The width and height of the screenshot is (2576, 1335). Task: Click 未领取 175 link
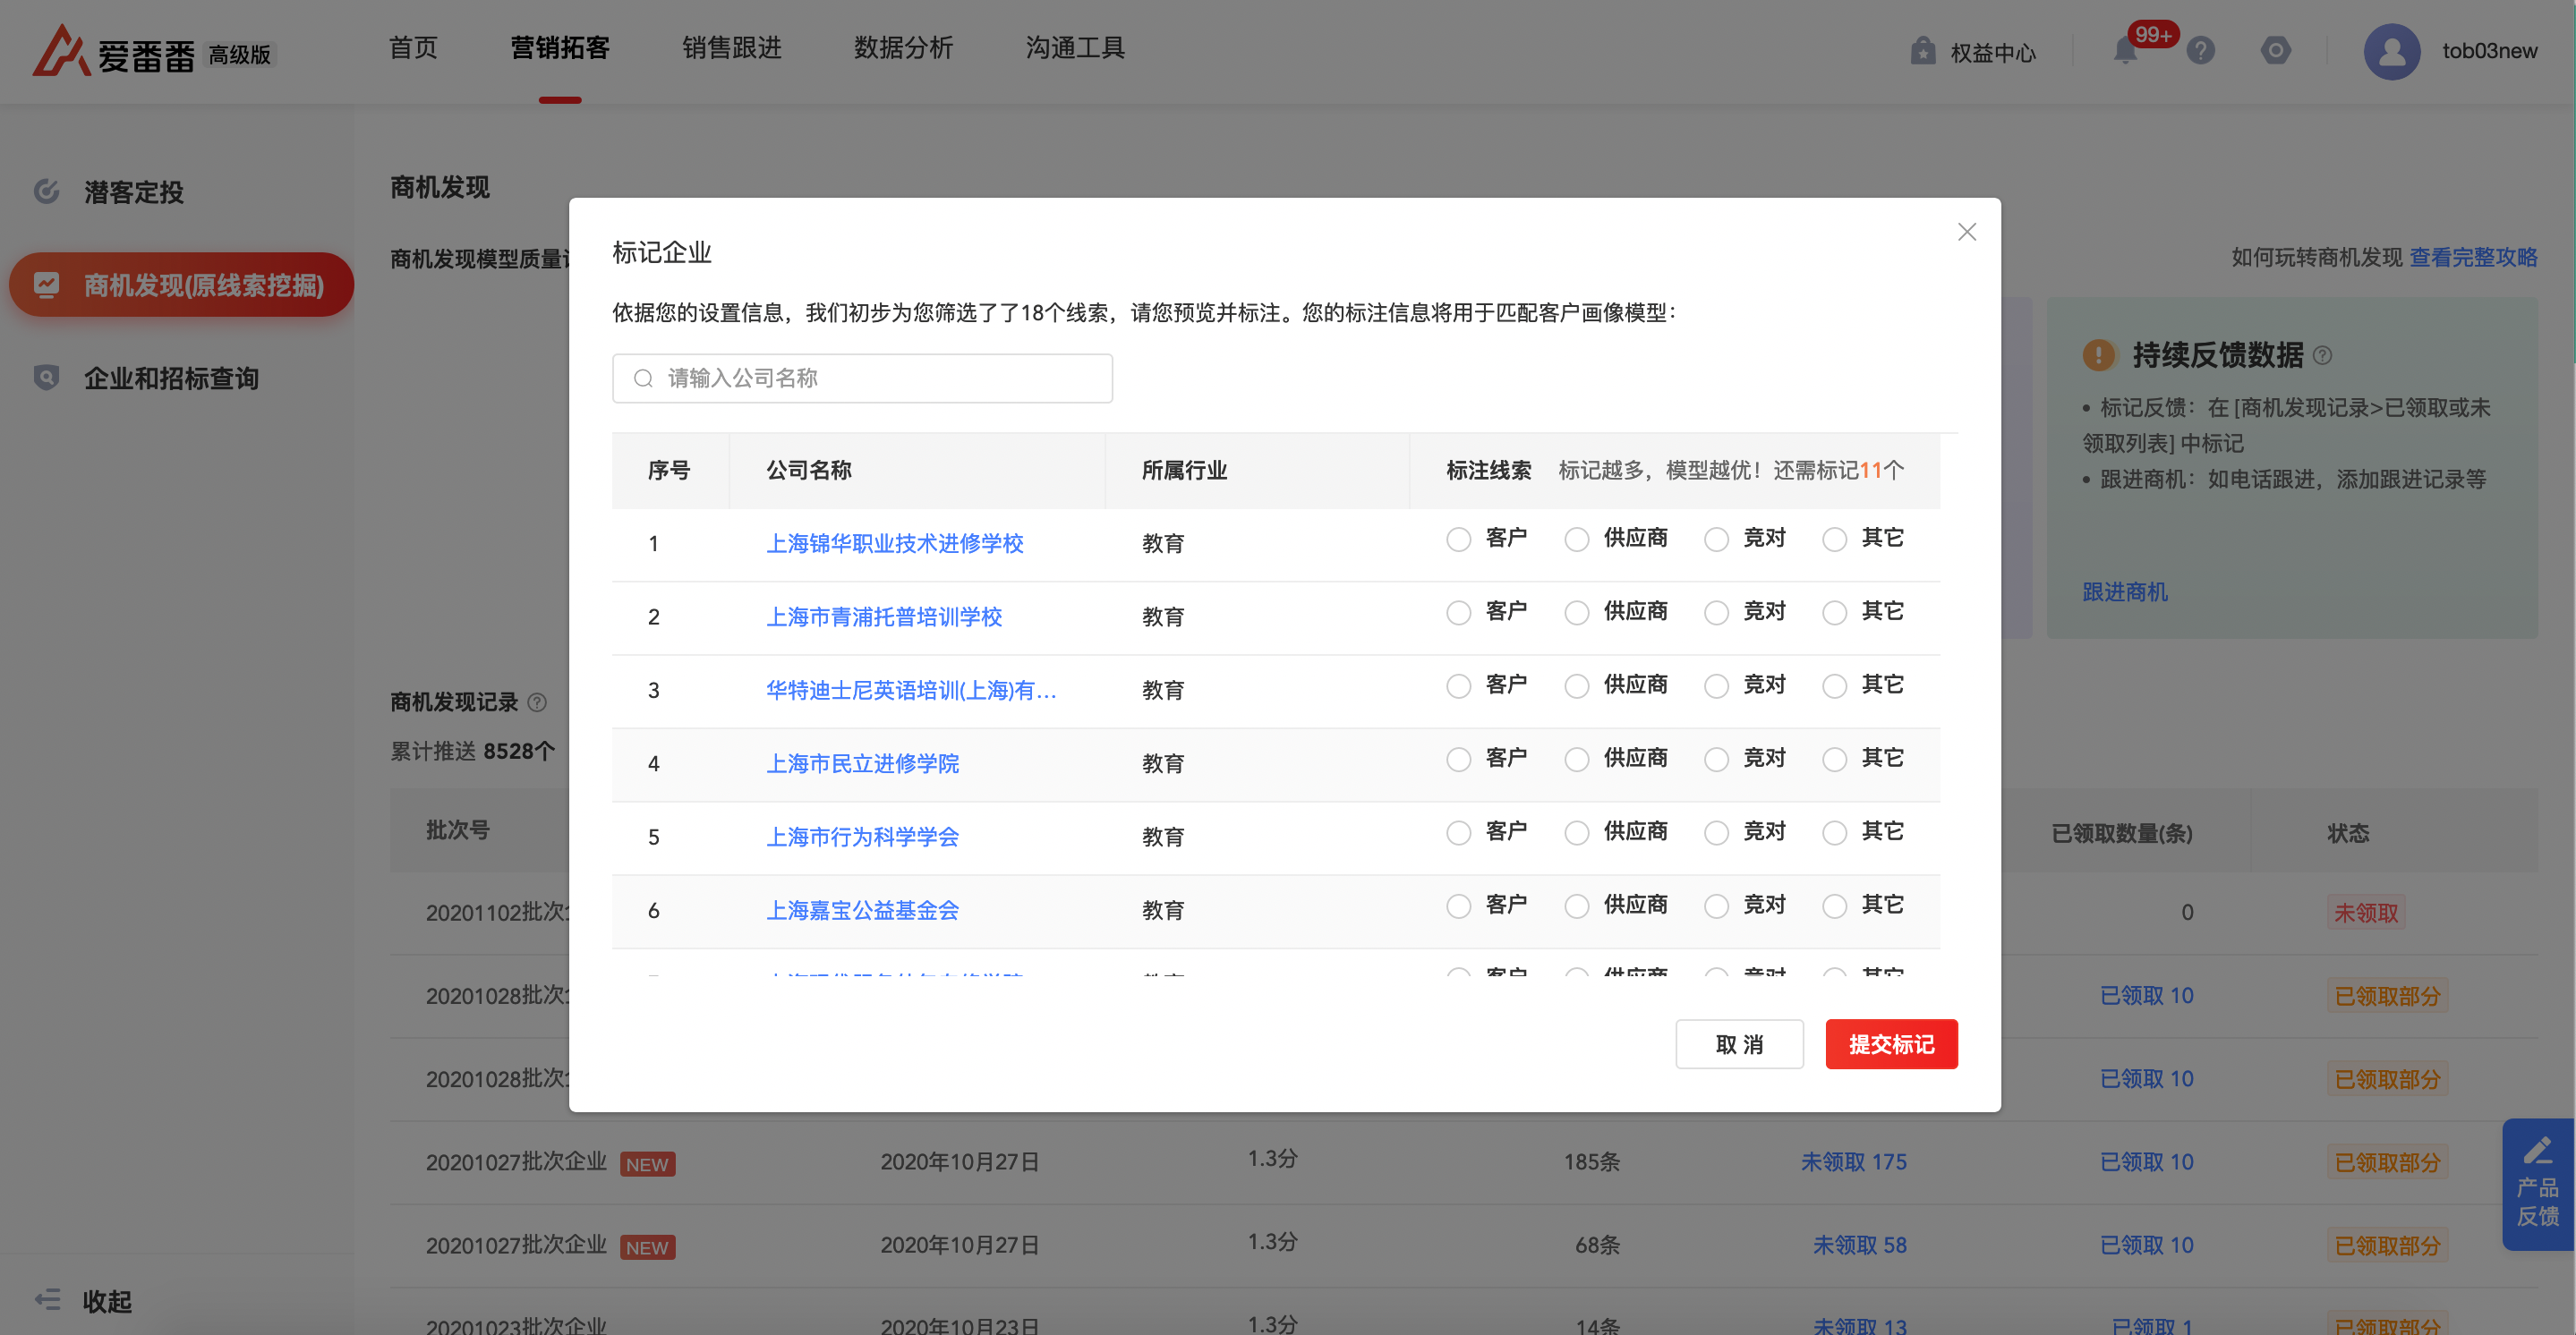(1853, 1162)
